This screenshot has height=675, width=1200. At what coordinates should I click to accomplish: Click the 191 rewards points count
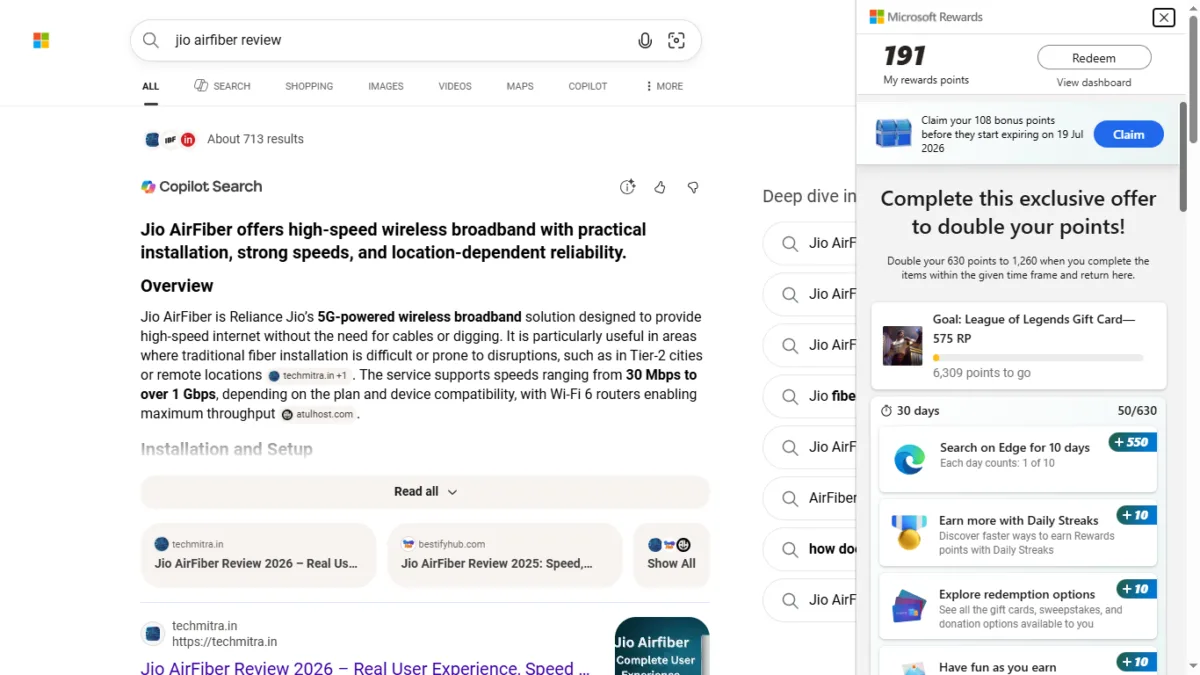pos(904,56)
